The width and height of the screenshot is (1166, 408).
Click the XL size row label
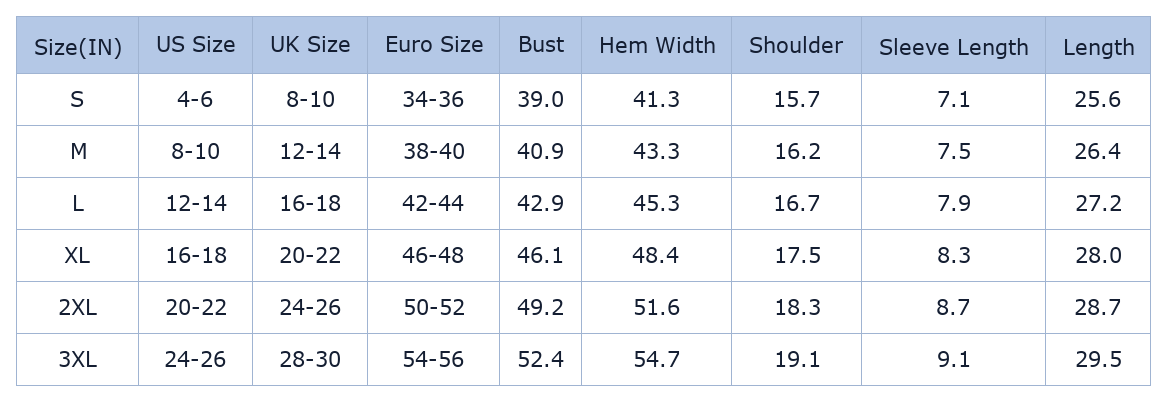(77, 256)
